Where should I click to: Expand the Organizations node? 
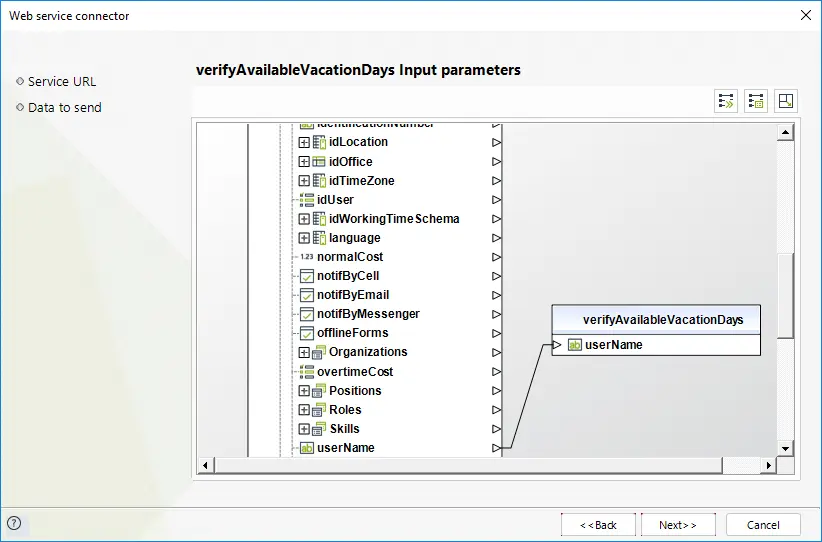pos(304,352)
